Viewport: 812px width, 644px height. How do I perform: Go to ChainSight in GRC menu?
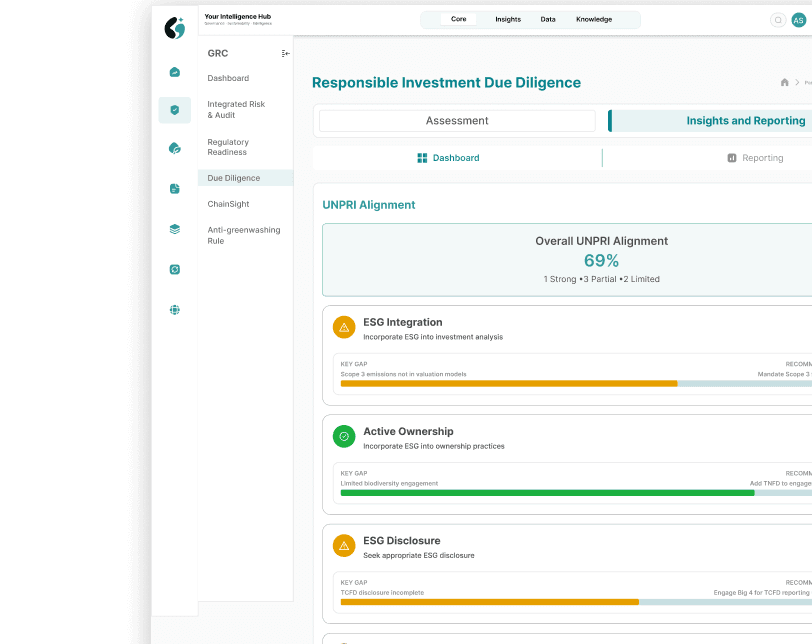pos(228,204)
